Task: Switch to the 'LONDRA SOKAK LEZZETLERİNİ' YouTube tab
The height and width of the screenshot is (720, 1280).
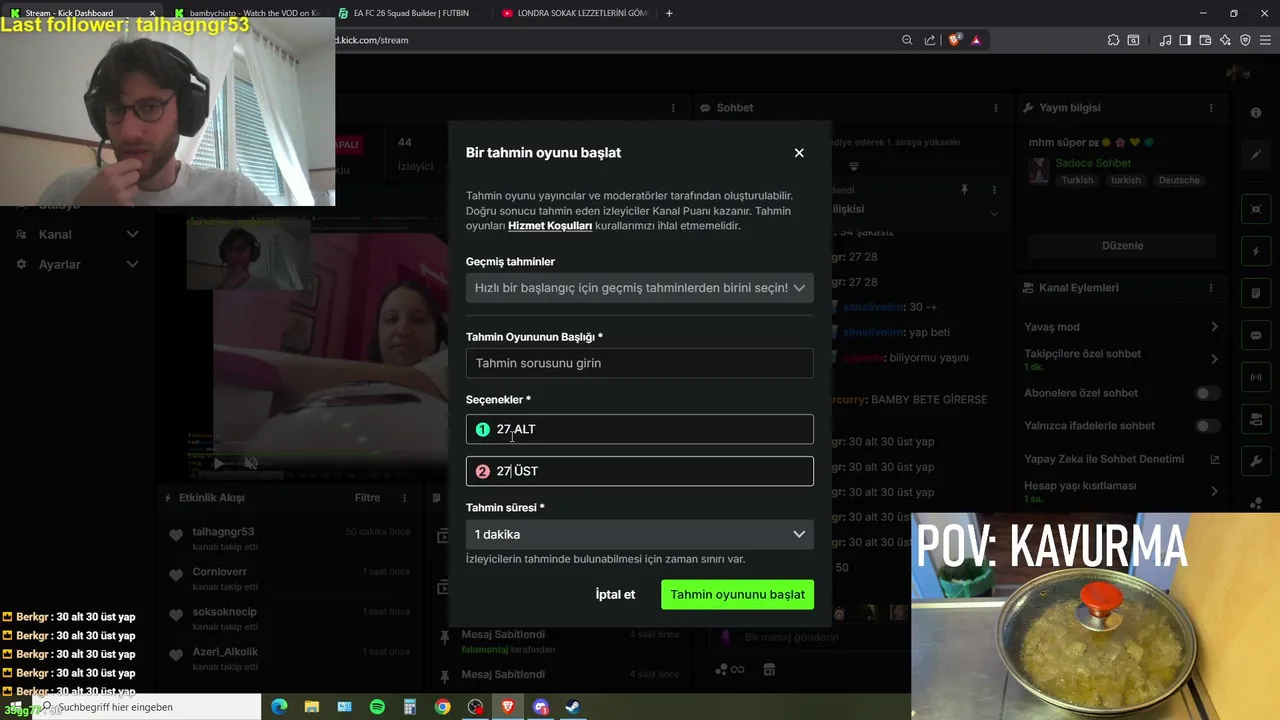Action: point(575,13)
